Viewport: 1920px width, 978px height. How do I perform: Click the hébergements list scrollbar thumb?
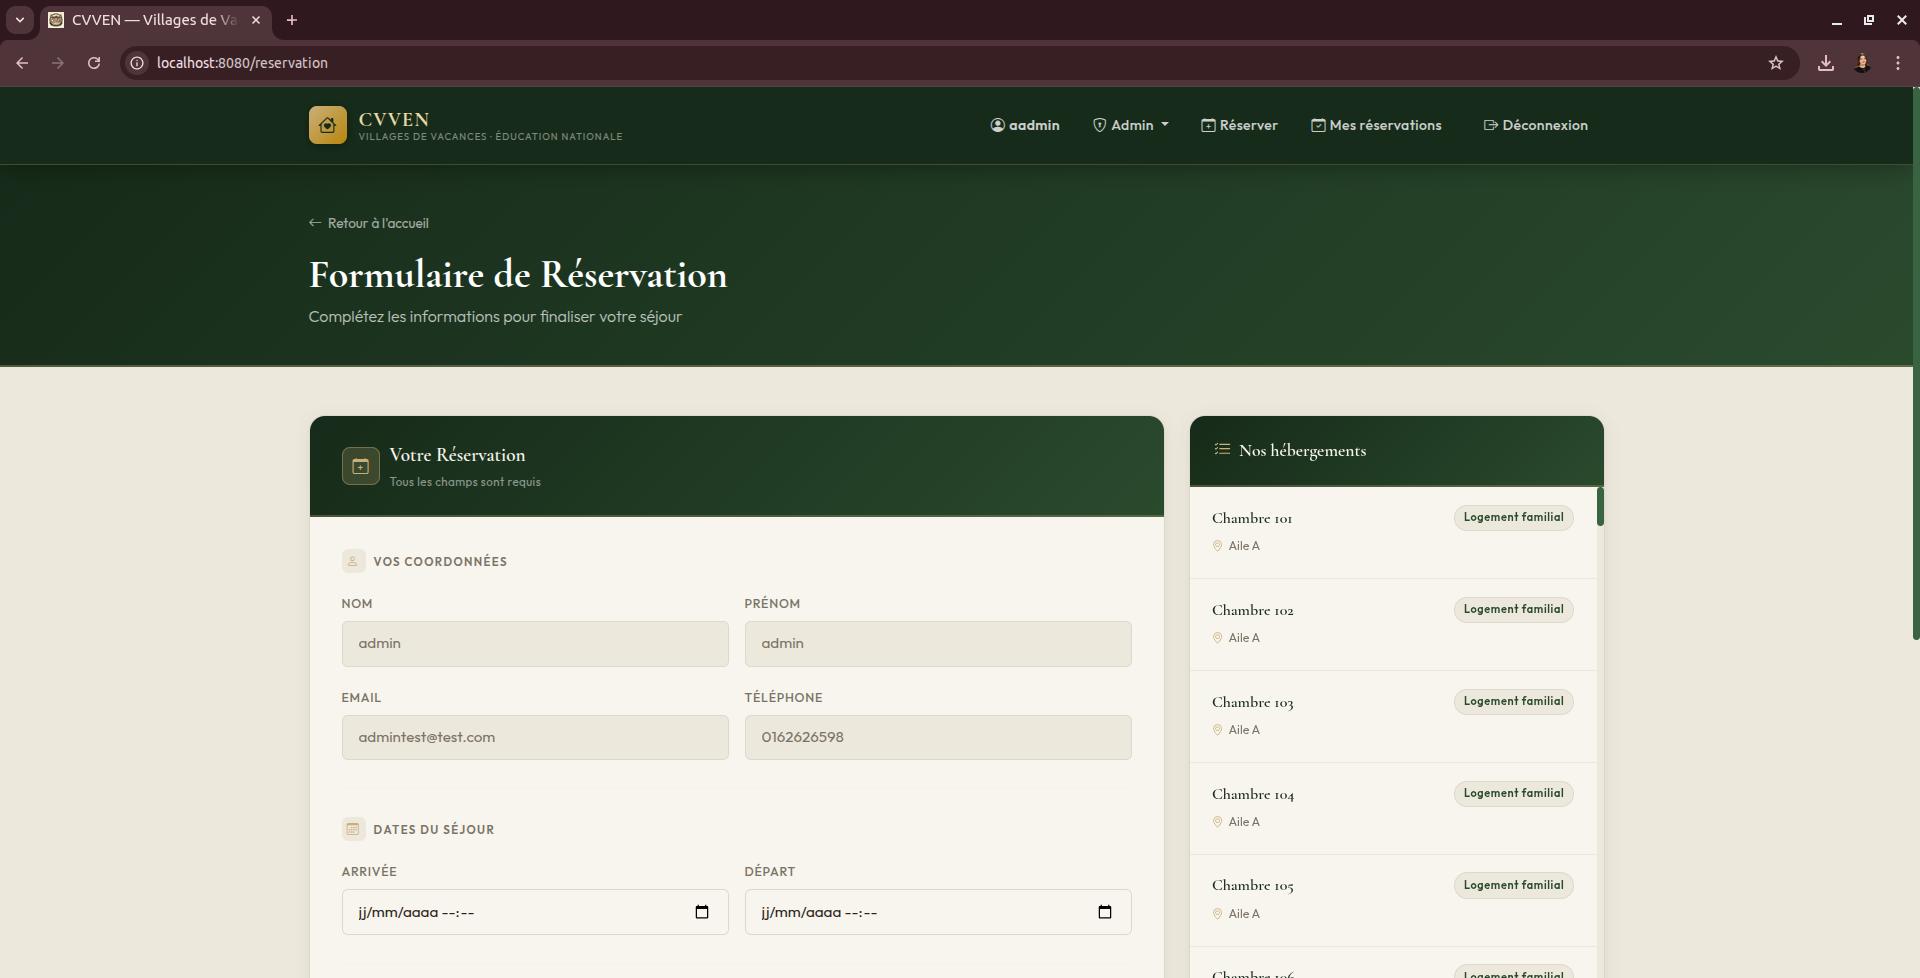1600,506
